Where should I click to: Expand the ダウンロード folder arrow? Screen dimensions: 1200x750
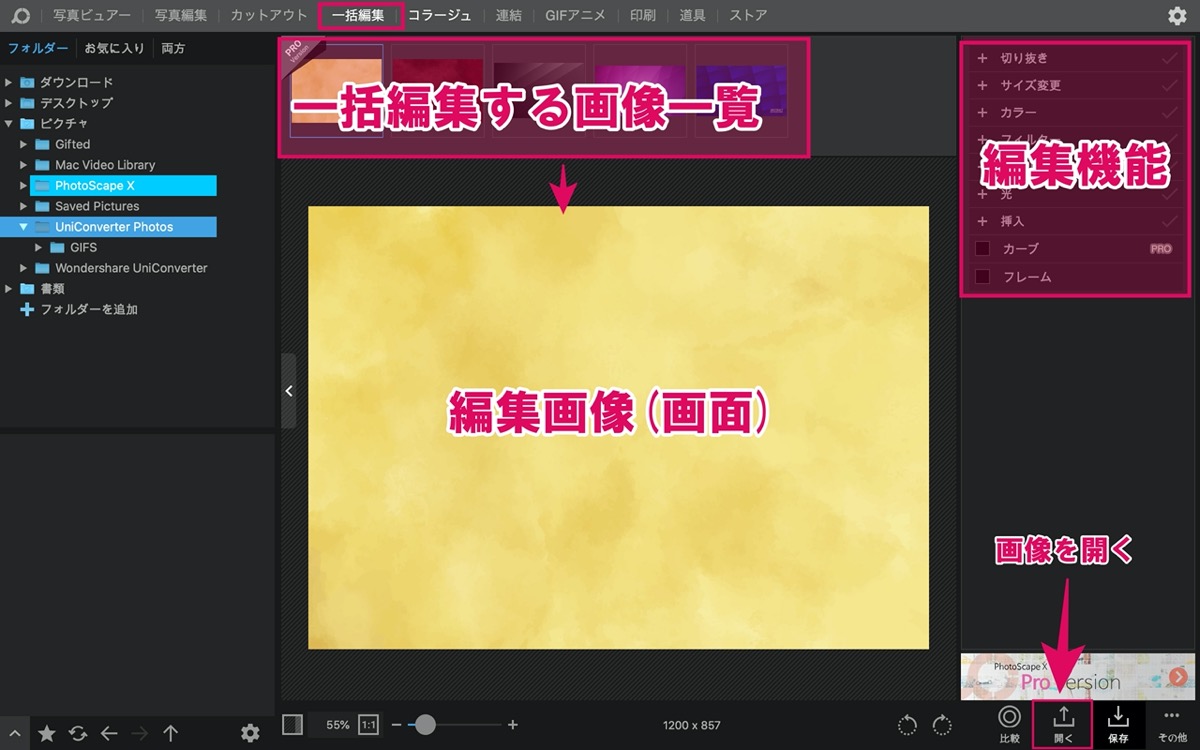pos(8,82)
